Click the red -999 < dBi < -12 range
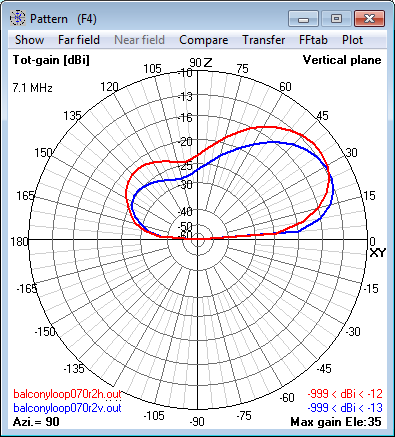This screenshot has width=395, height=437. coord(345,394)
